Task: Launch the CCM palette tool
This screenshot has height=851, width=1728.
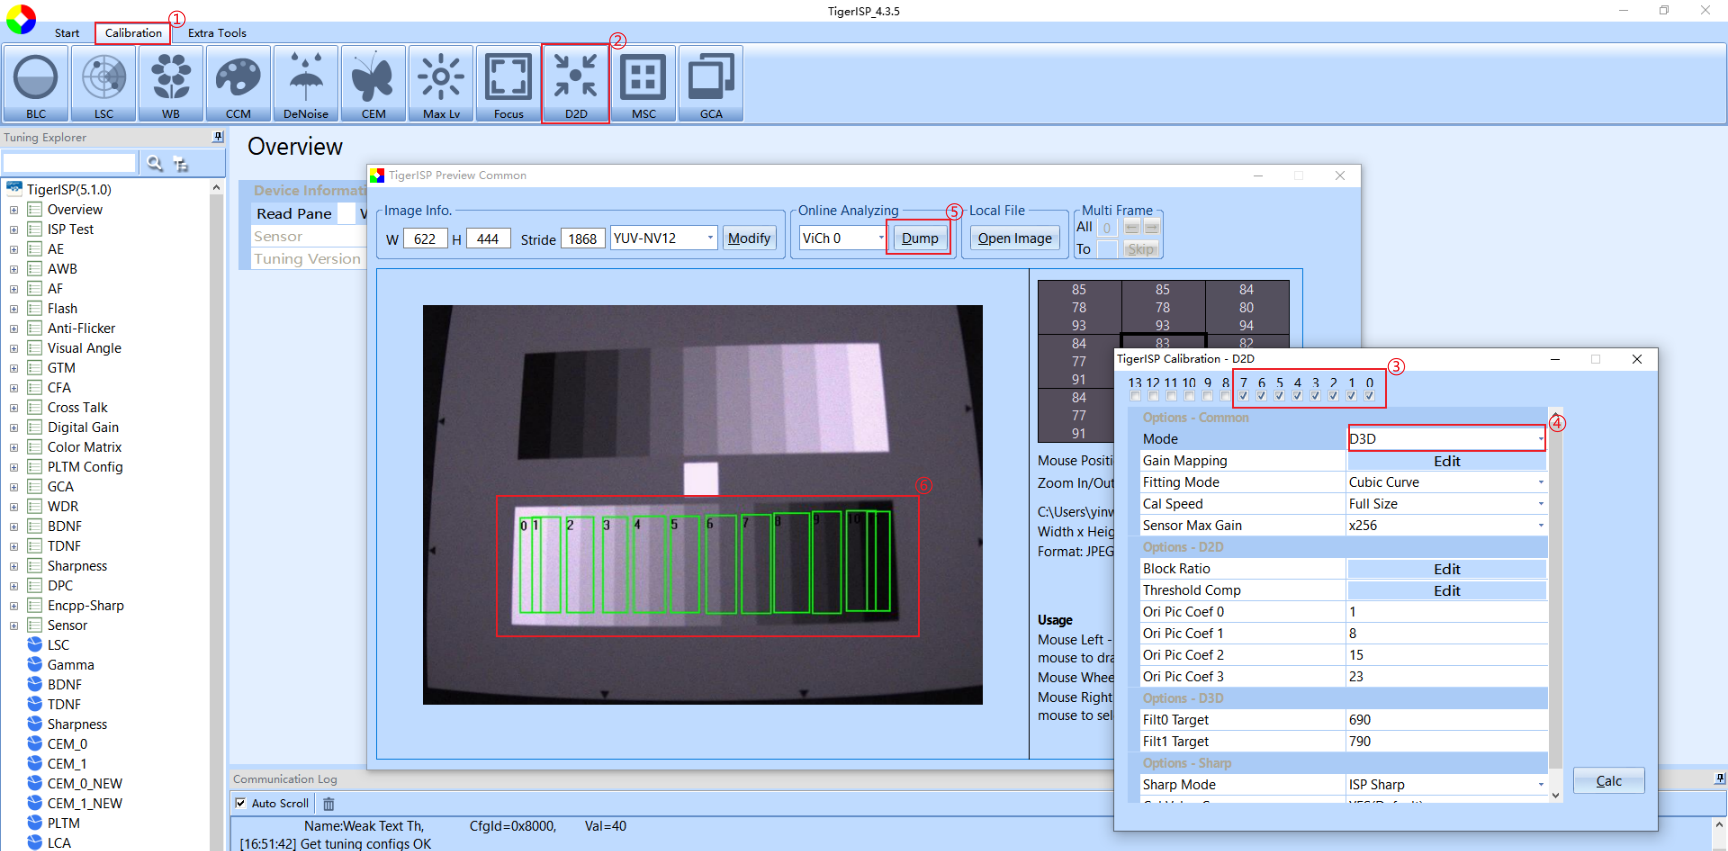Action: 238,83
